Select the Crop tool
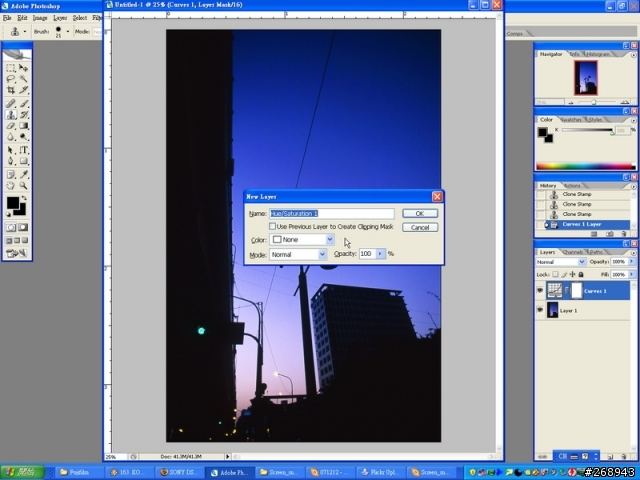Viewport: 640px width, 480px height. coord(11,90)
